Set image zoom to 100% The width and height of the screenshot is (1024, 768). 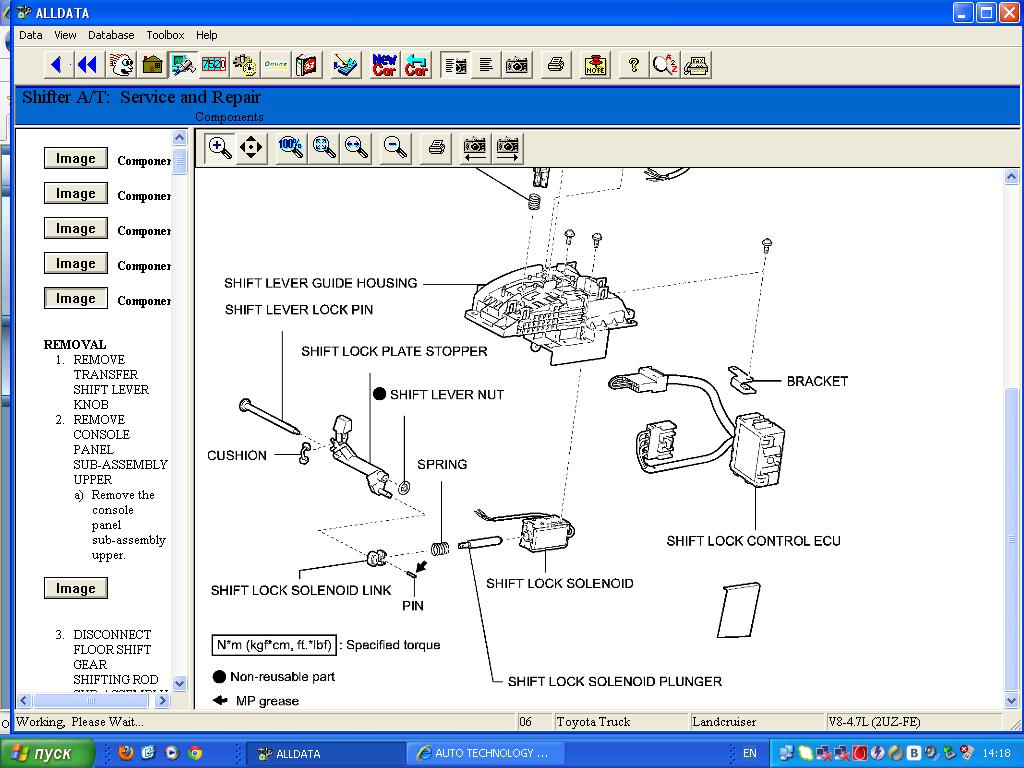pos(291,147)
